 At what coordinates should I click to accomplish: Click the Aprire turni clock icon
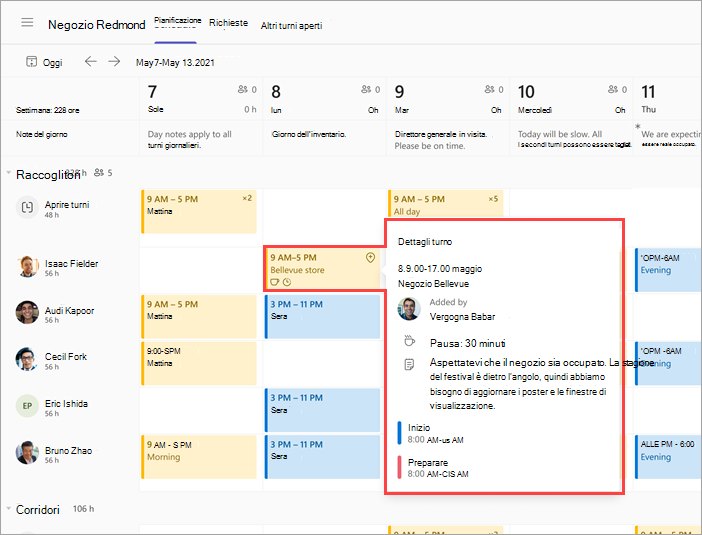pyautogui.click(x=27, y=207)
